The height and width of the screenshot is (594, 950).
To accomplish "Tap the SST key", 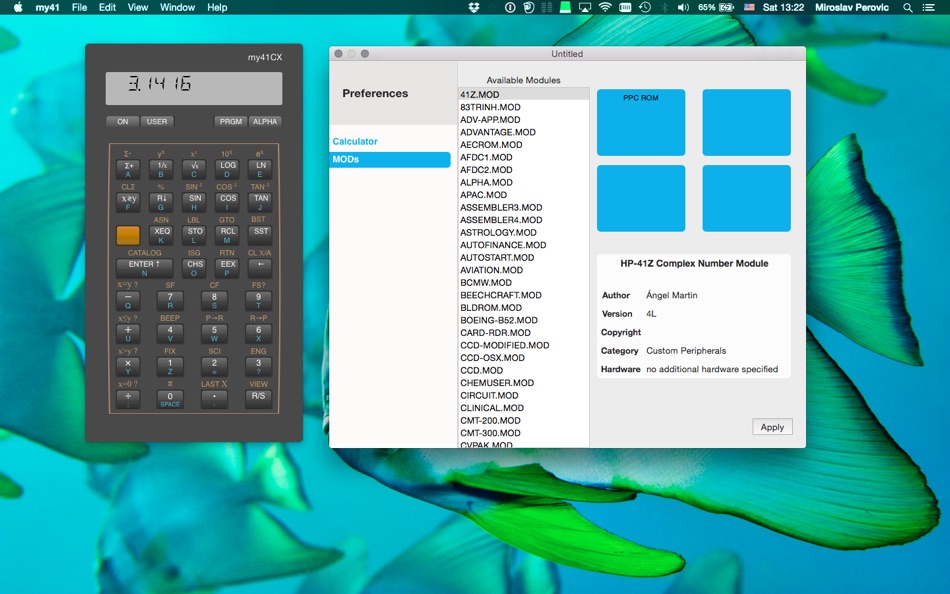I will [261, 235].
